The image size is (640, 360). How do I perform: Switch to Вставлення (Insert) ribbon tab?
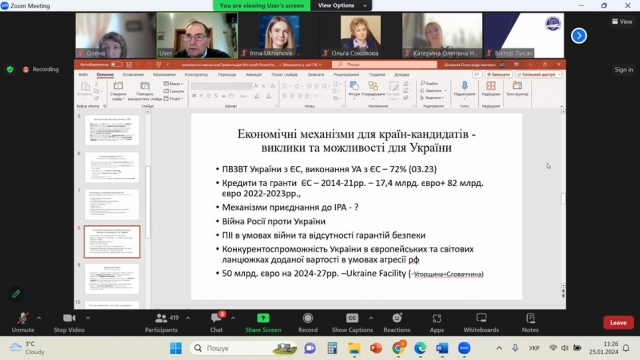[x=133, y=75]
